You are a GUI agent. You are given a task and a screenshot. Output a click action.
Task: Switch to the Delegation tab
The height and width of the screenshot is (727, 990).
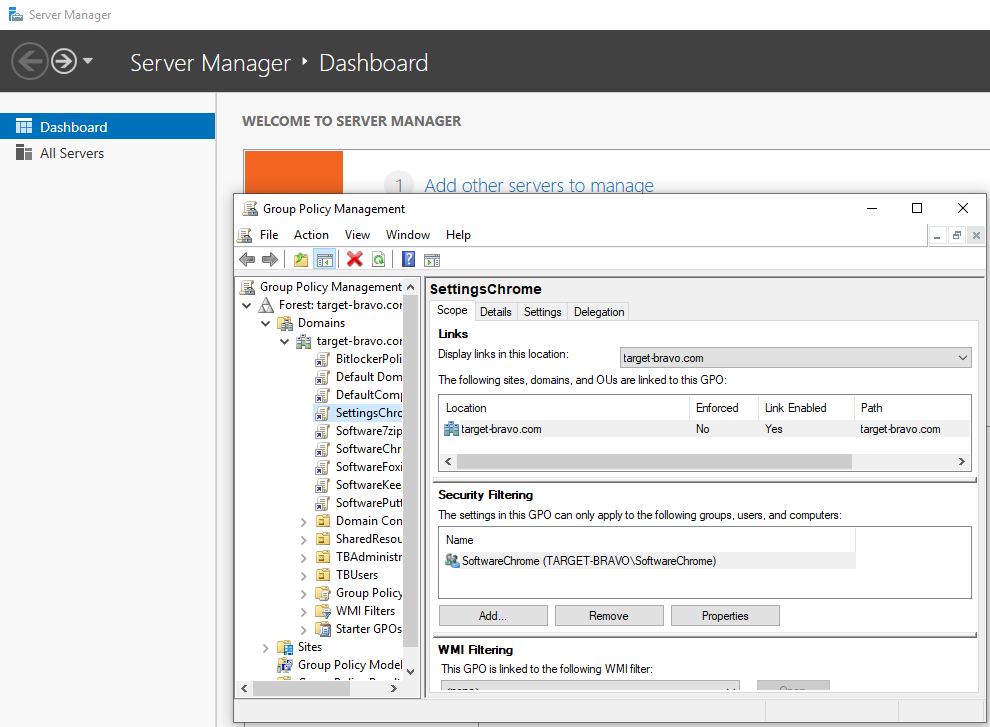pos(598,311)
